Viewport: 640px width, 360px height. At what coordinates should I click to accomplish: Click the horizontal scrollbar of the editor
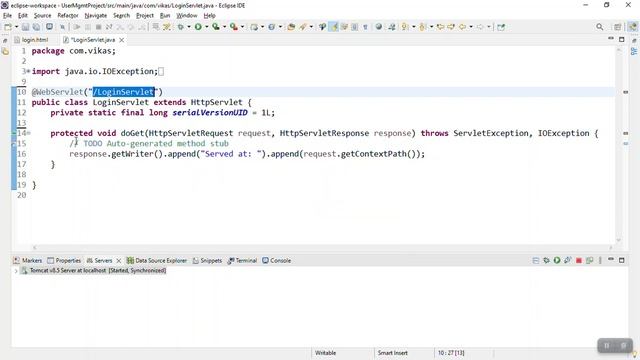pos(322,247)
